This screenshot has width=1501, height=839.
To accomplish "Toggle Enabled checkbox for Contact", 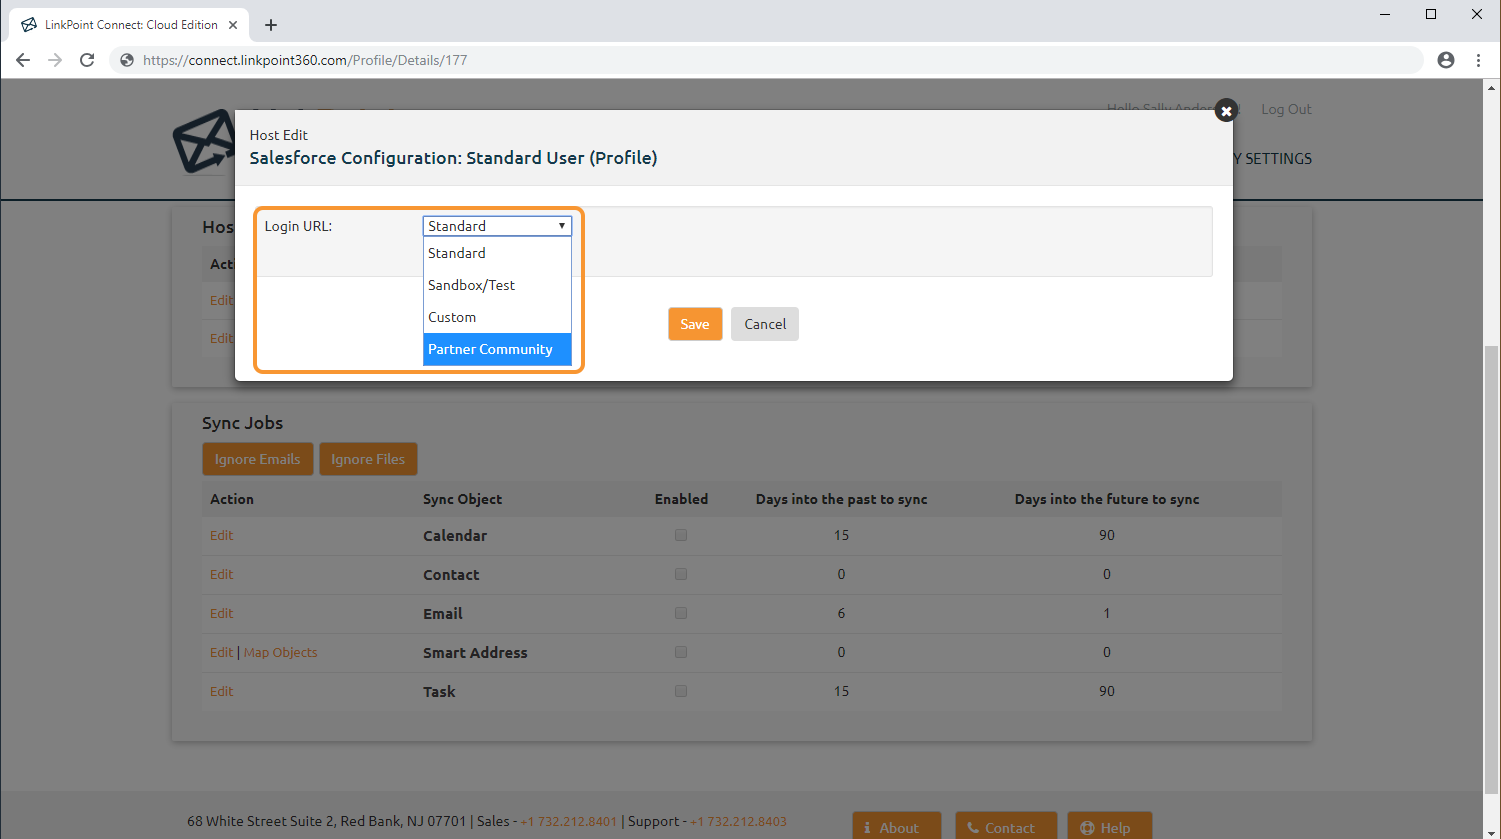I will tap(681, 574).
